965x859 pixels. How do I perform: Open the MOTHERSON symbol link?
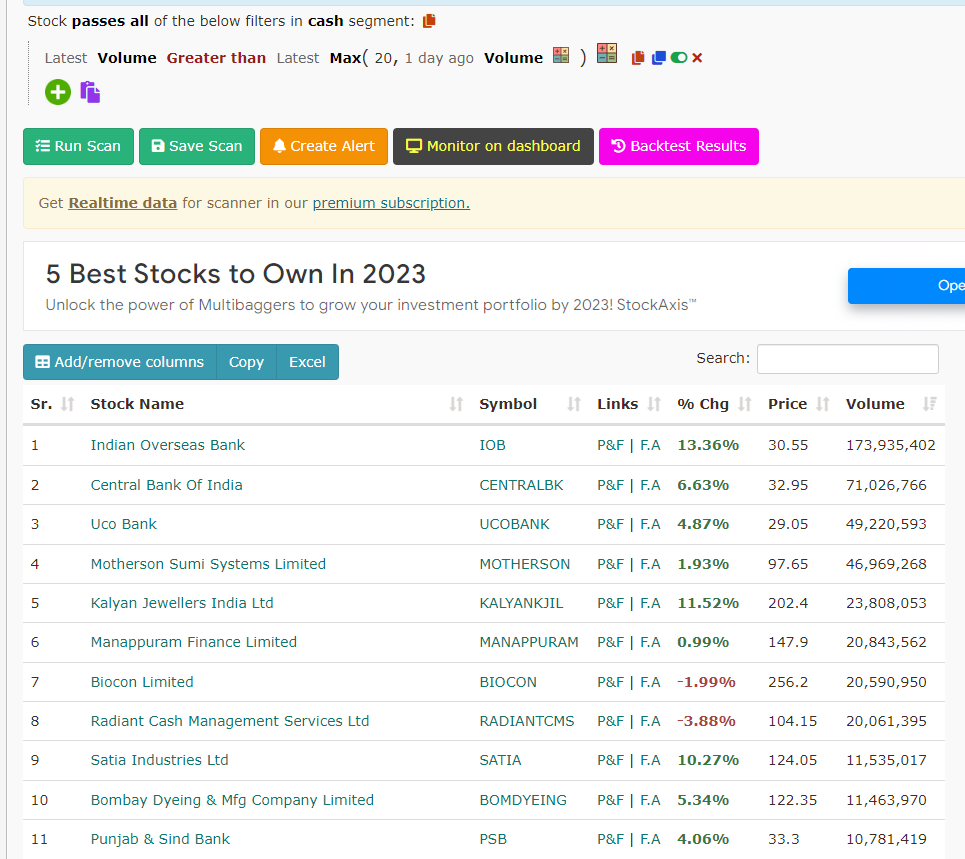[524, 564]
